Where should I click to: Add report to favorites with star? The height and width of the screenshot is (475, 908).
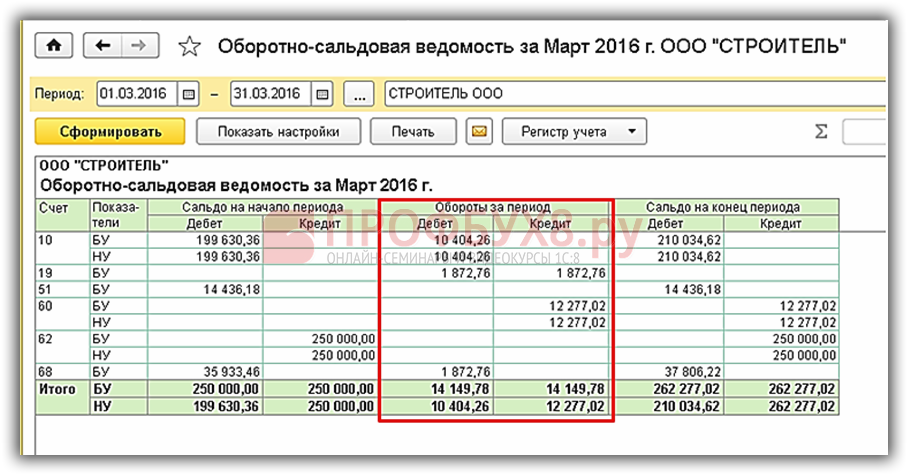[x=189, y=47]
